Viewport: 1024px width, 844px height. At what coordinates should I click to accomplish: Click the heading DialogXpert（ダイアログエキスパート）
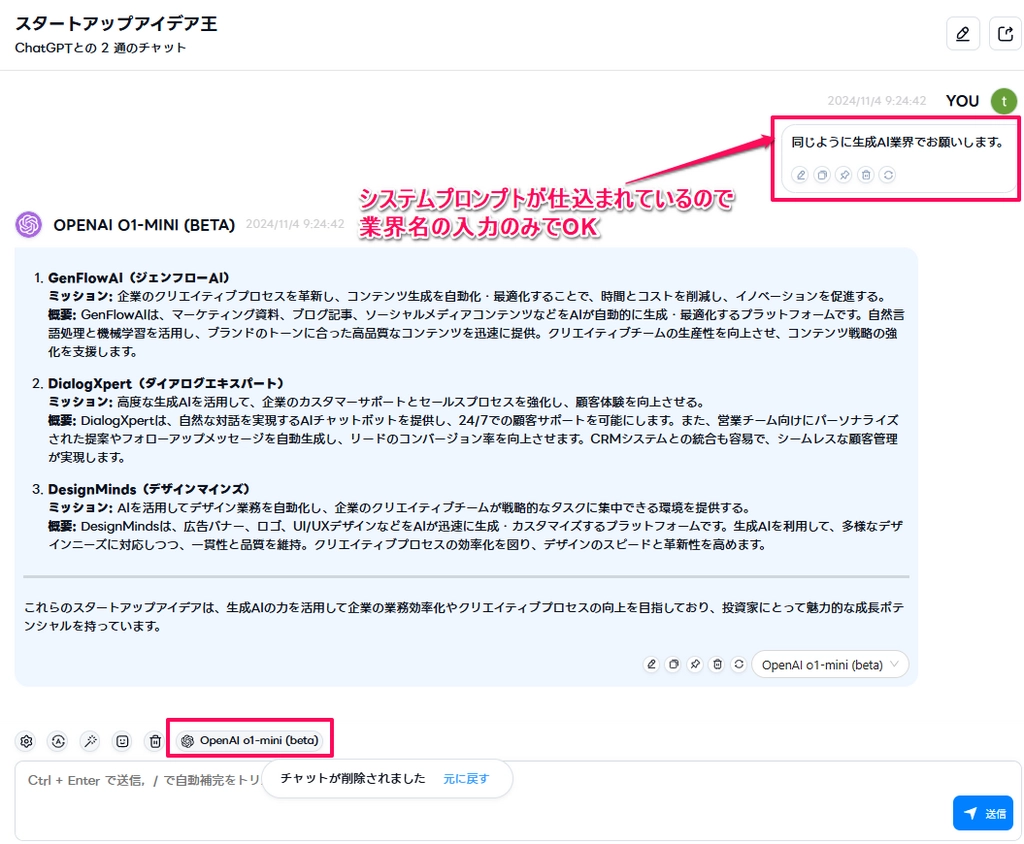[166, 383]
